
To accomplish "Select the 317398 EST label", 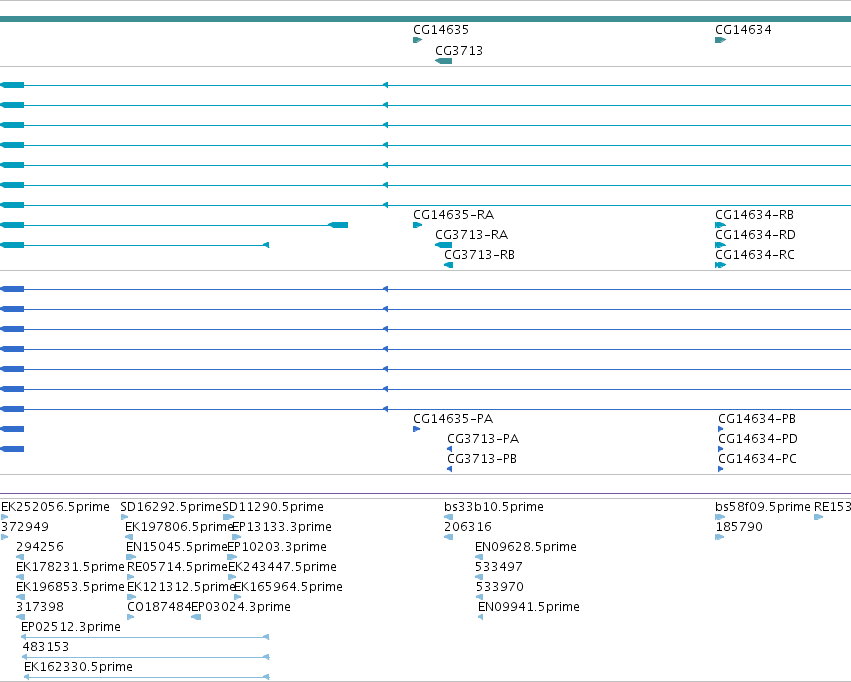I will click(40, 607).
